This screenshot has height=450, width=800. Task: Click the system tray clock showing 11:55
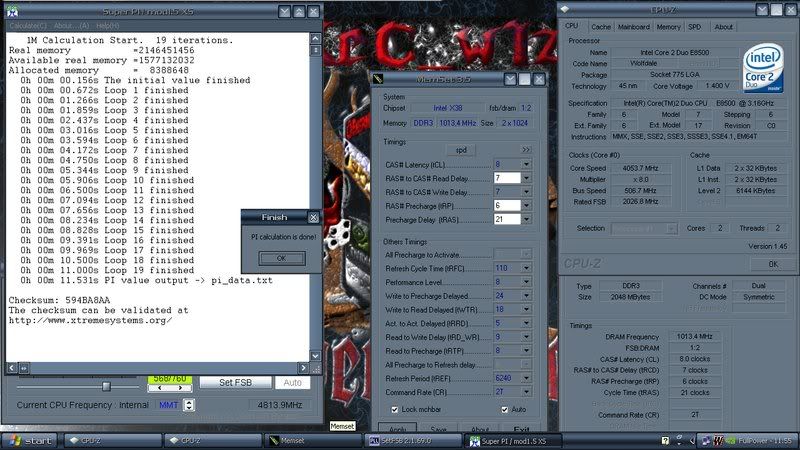point(782,440)
